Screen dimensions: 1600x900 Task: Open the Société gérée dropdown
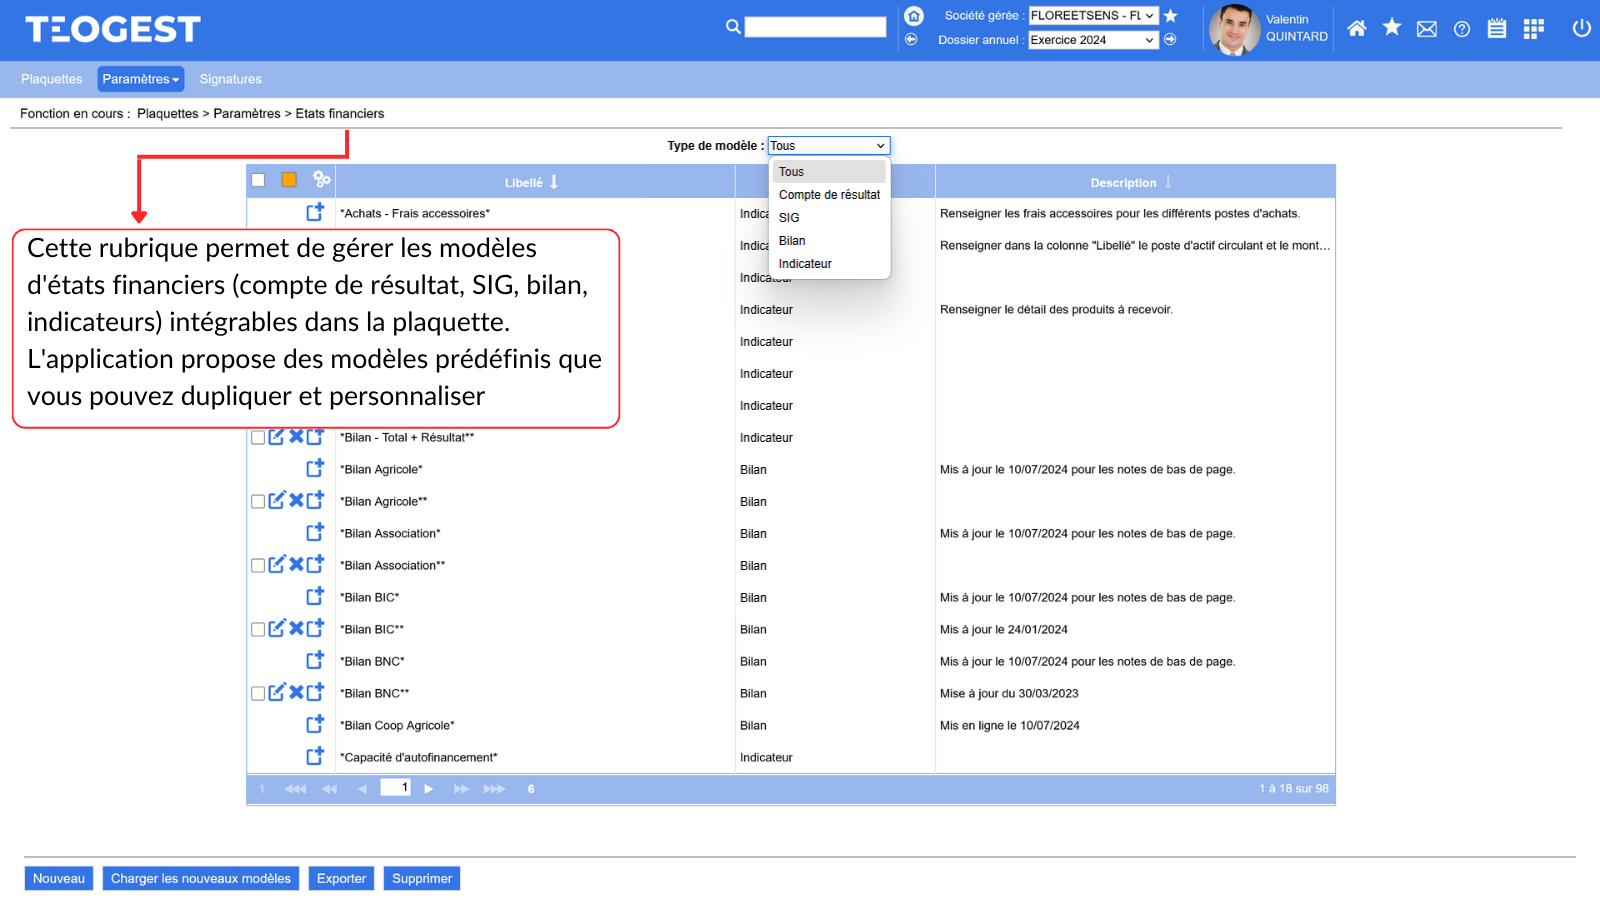pyautogui.click(x=1093, y=16)
